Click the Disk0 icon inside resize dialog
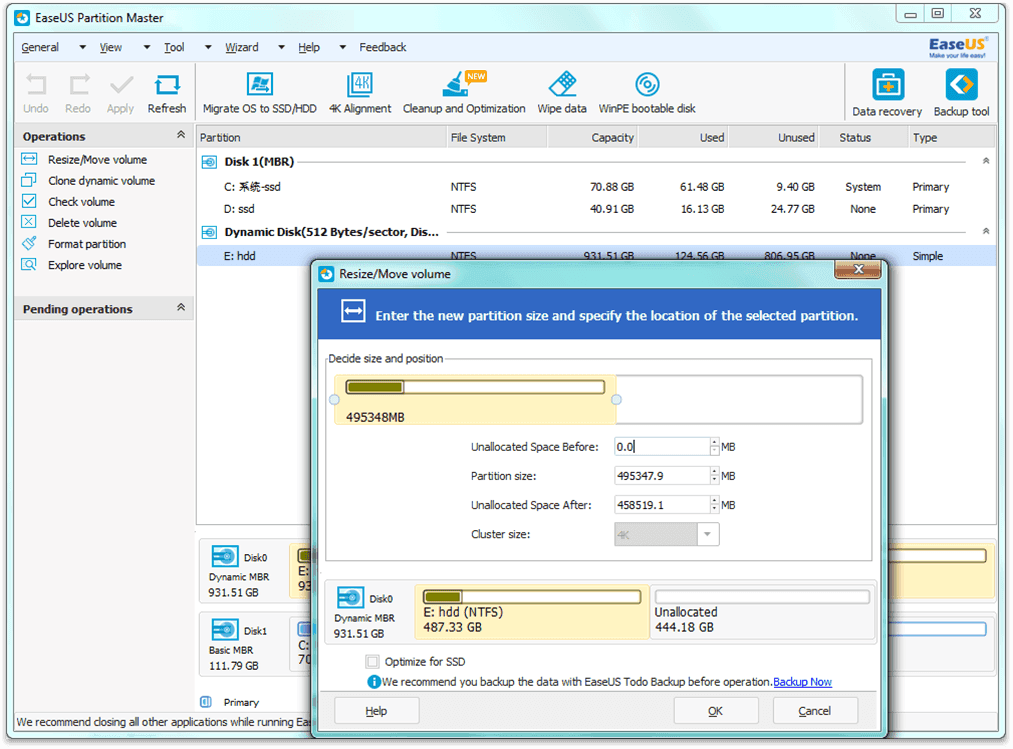The image size is (1013, 749). click(350, 598)
